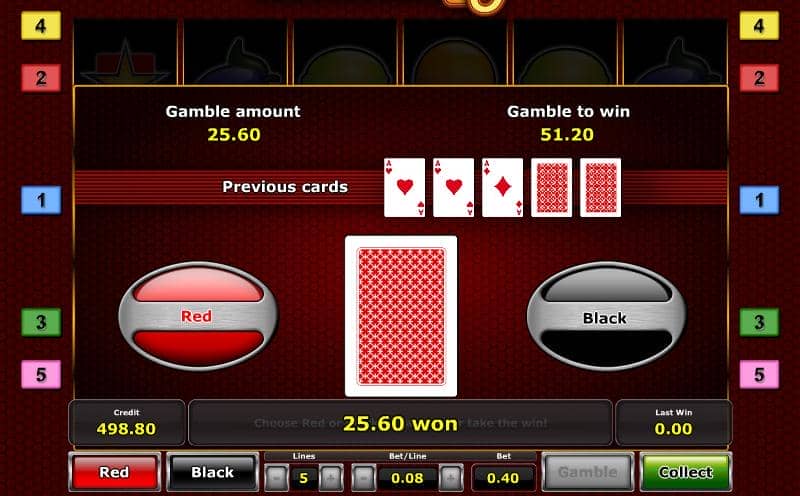Decrease Lines with the minus stepper
This screenshot has height=496, width=800.
point(277,478)
